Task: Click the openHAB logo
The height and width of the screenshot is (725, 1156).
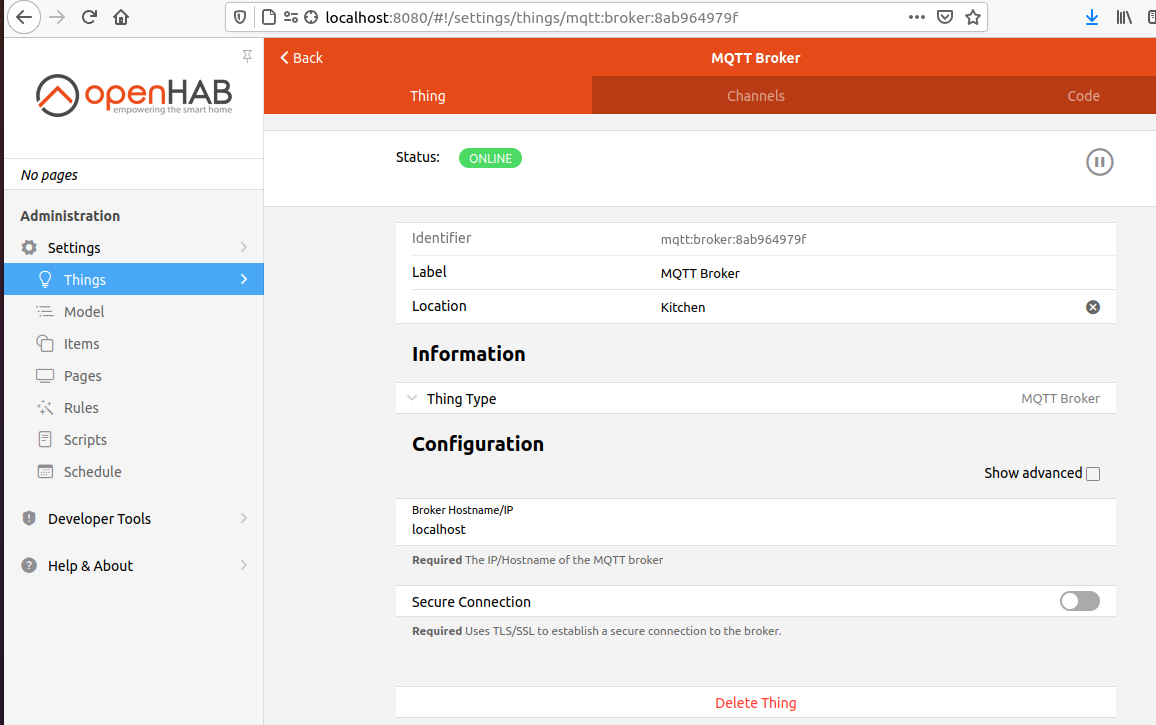Action: click(134, 96)
